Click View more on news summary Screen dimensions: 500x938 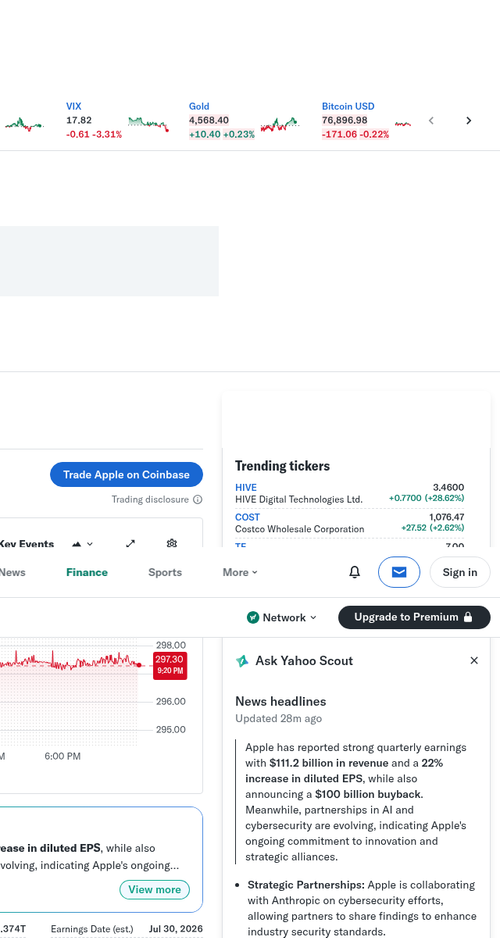(154, 890)
